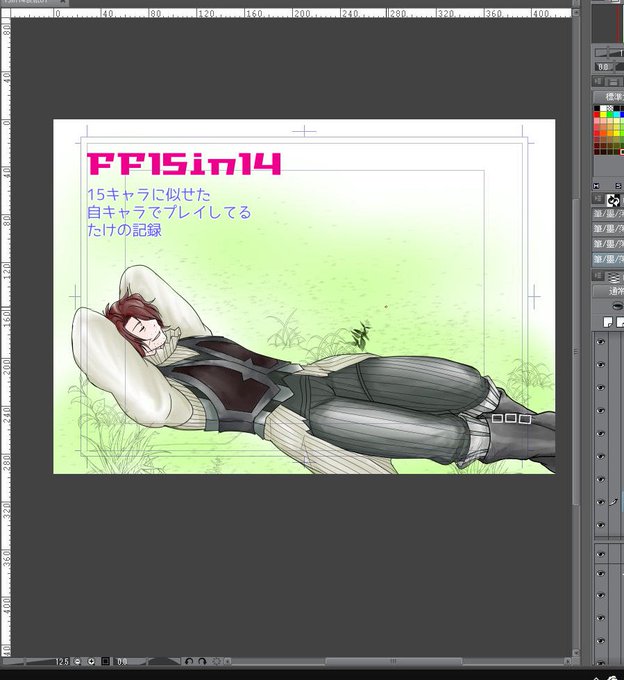624x680 pixels.
Task: Toggle eye on the pen-marked editing layer
Action: tap(601, 502)
